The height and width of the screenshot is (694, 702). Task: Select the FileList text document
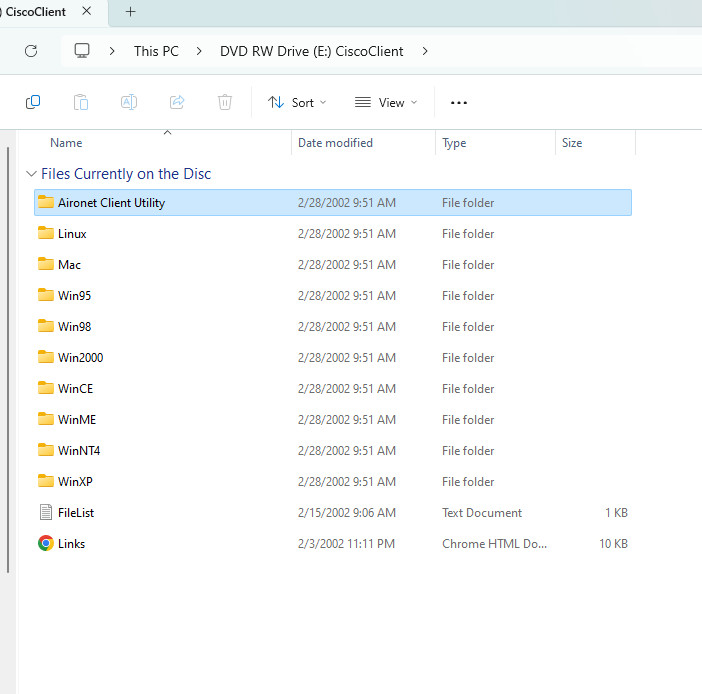point(333,513)
